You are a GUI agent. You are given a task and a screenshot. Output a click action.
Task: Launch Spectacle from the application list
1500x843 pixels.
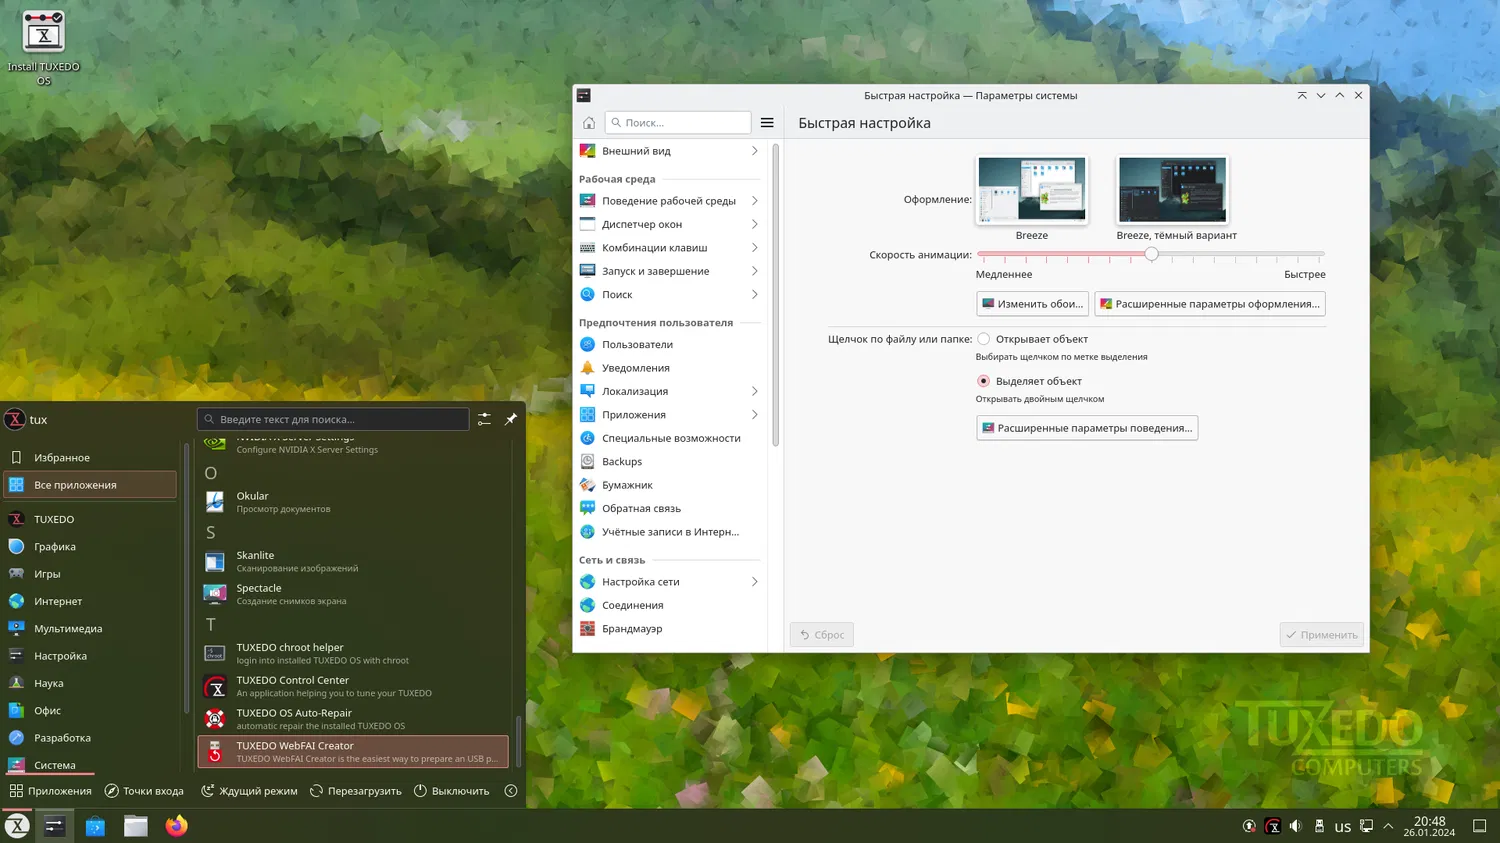point(353,594)
